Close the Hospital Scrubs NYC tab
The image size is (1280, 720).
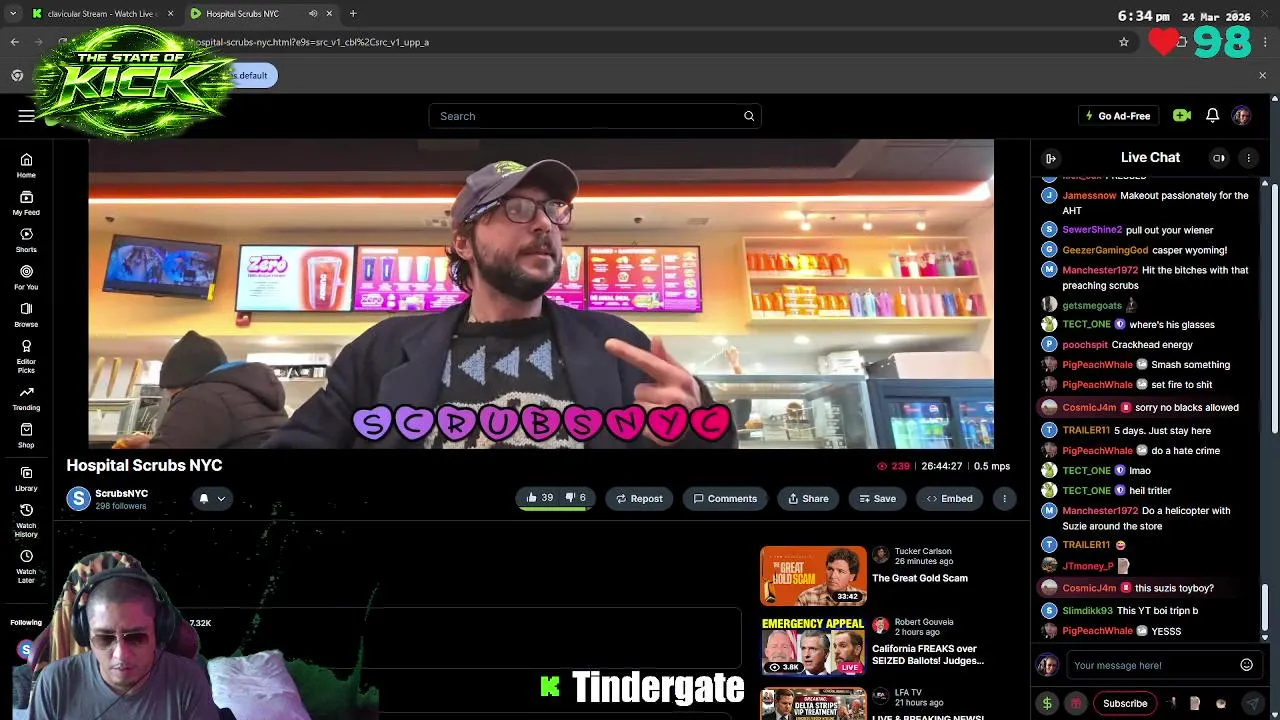tap(329, 14)
